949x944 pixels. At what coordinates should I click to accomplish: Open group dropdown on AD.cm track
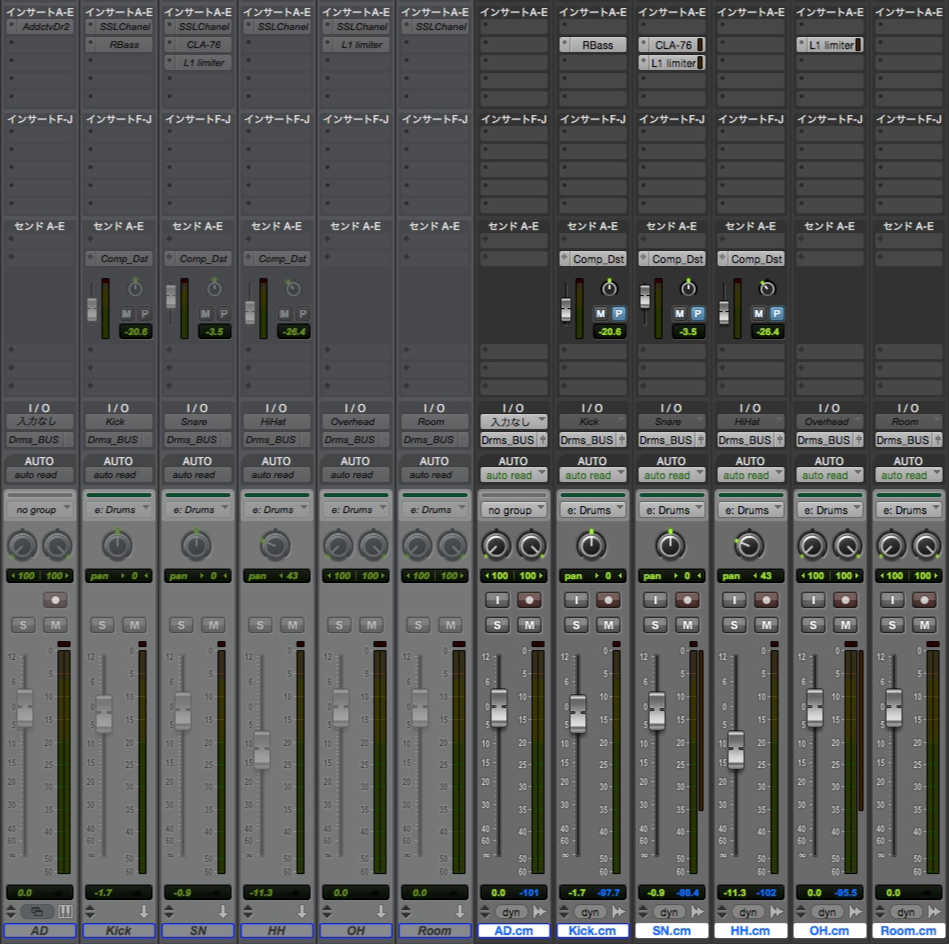click(514, 510)
